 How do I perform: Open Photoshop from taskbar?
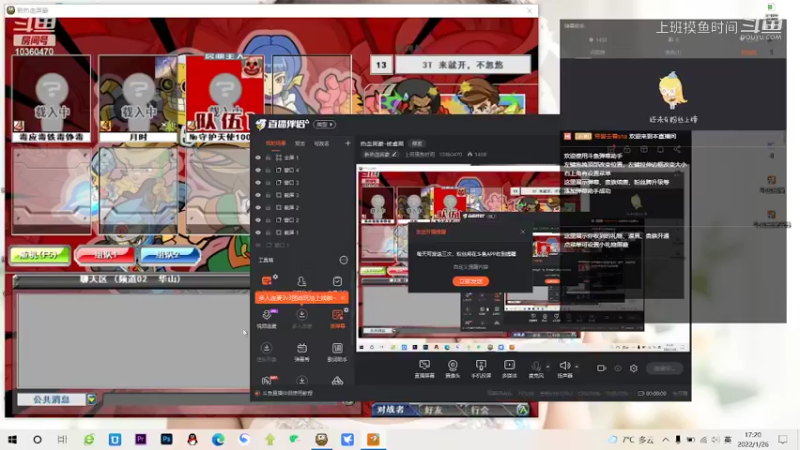(166, 439)
